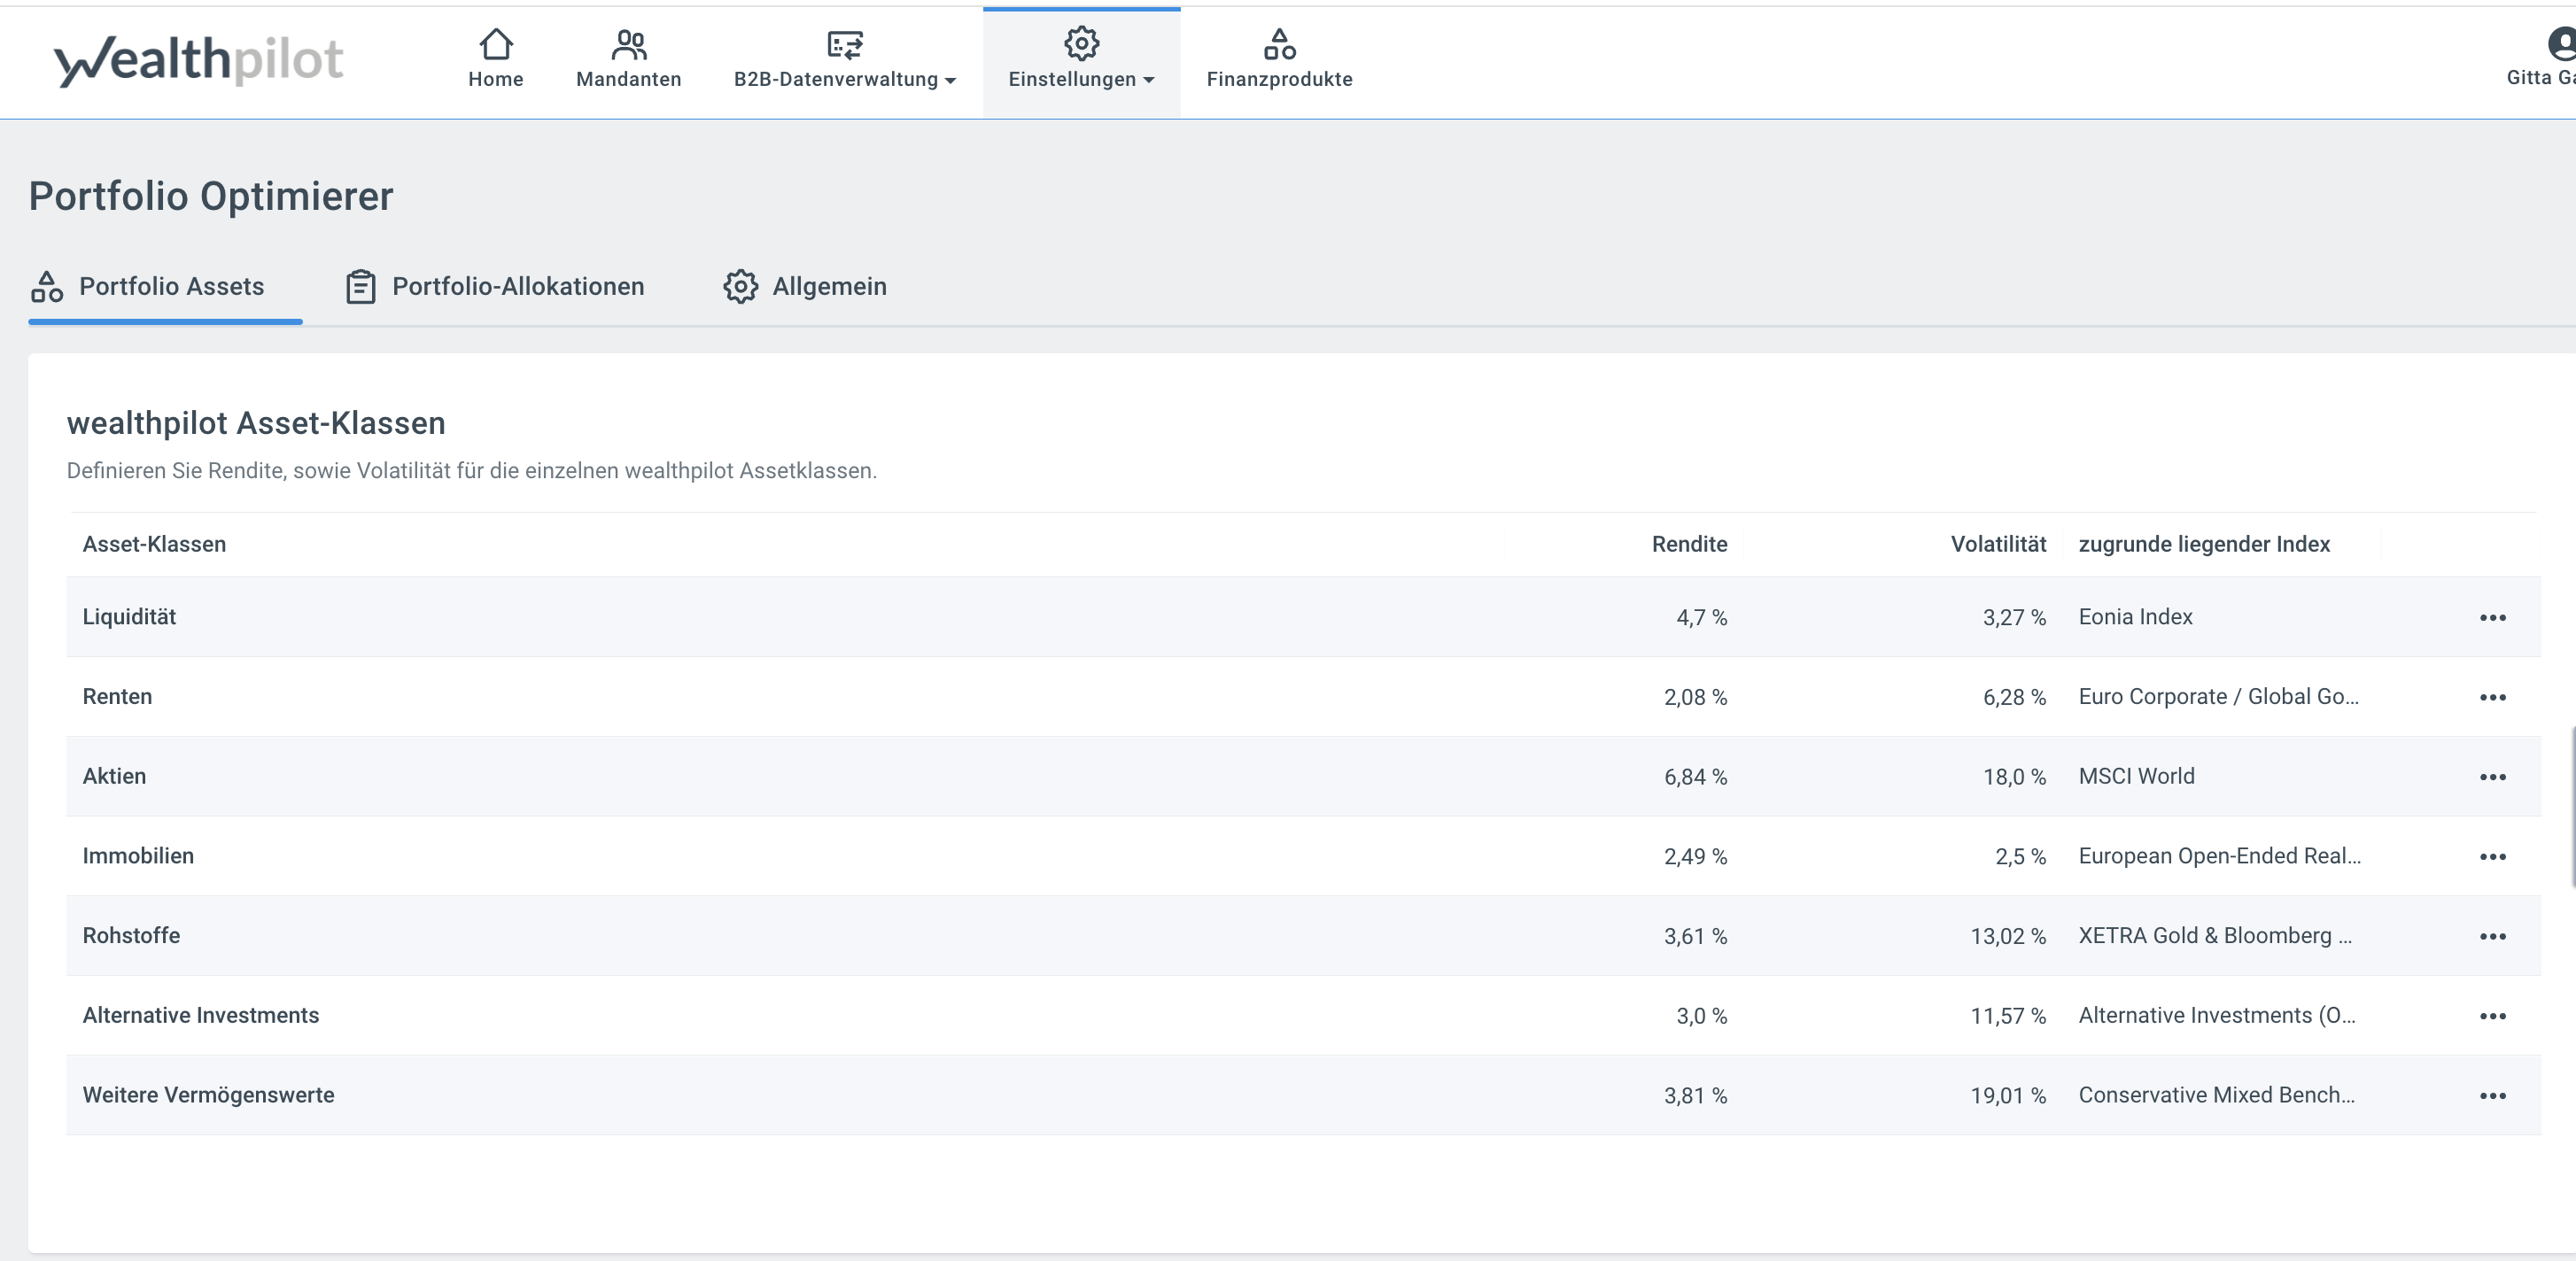The height and width of the screenshot is (1261, 2576).
Task: Click the B2B-Datenverwaltung transfer icon
Action: coord(845,44)
